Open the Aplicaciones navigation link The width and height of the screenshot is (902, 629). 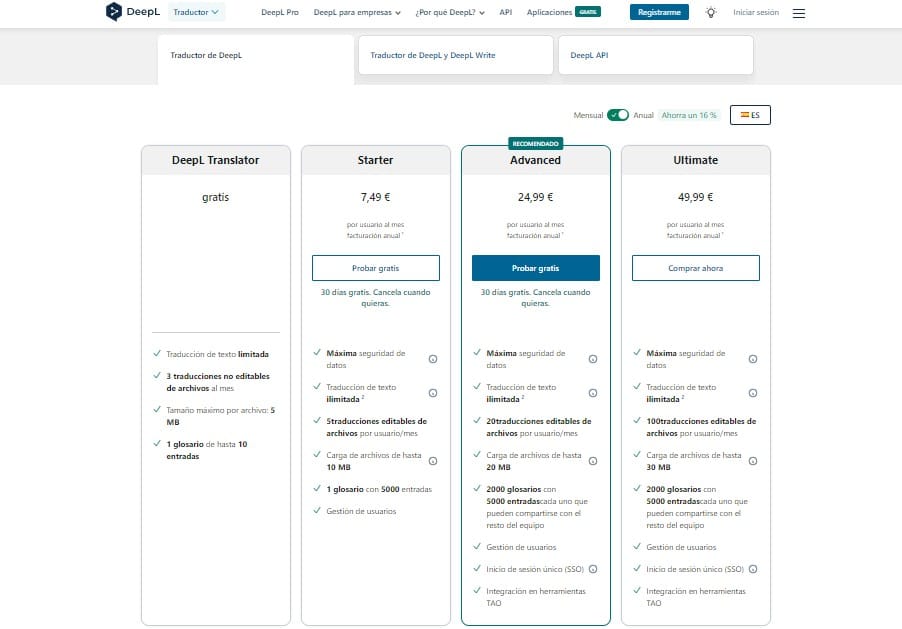[549, 12]
